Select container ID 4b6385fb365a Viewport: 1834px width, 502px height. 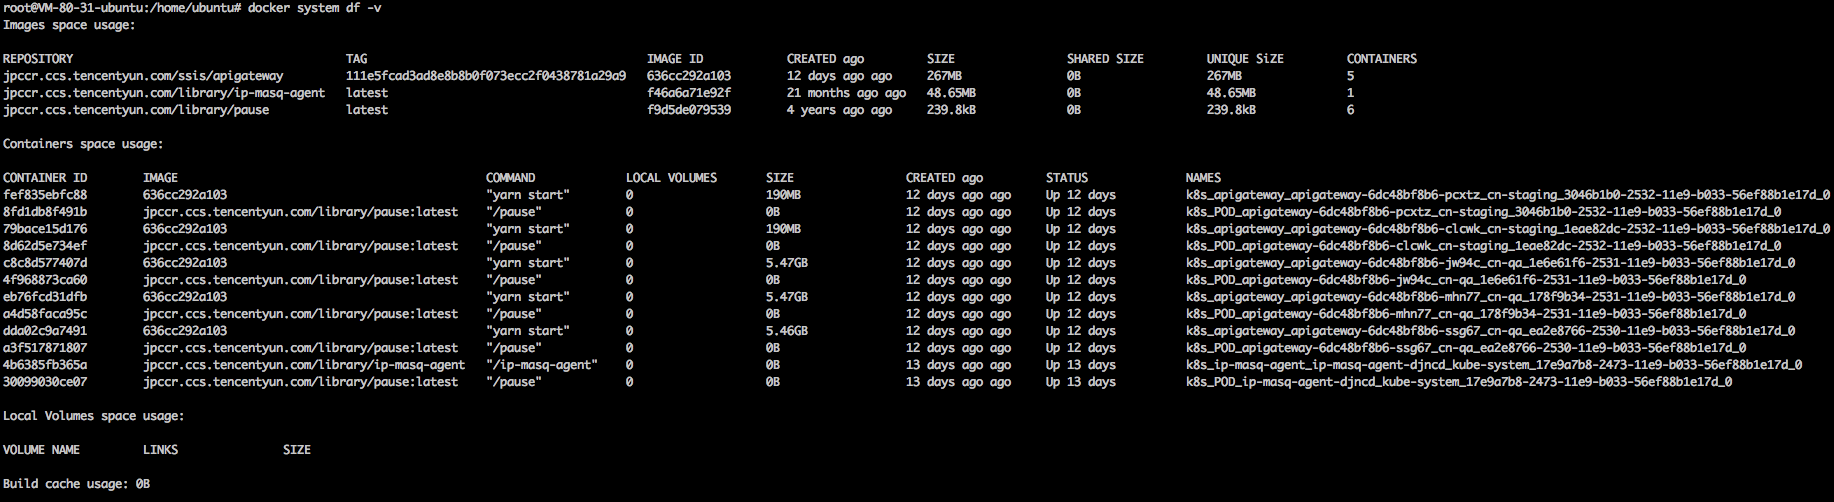click(x=45, y=365)
